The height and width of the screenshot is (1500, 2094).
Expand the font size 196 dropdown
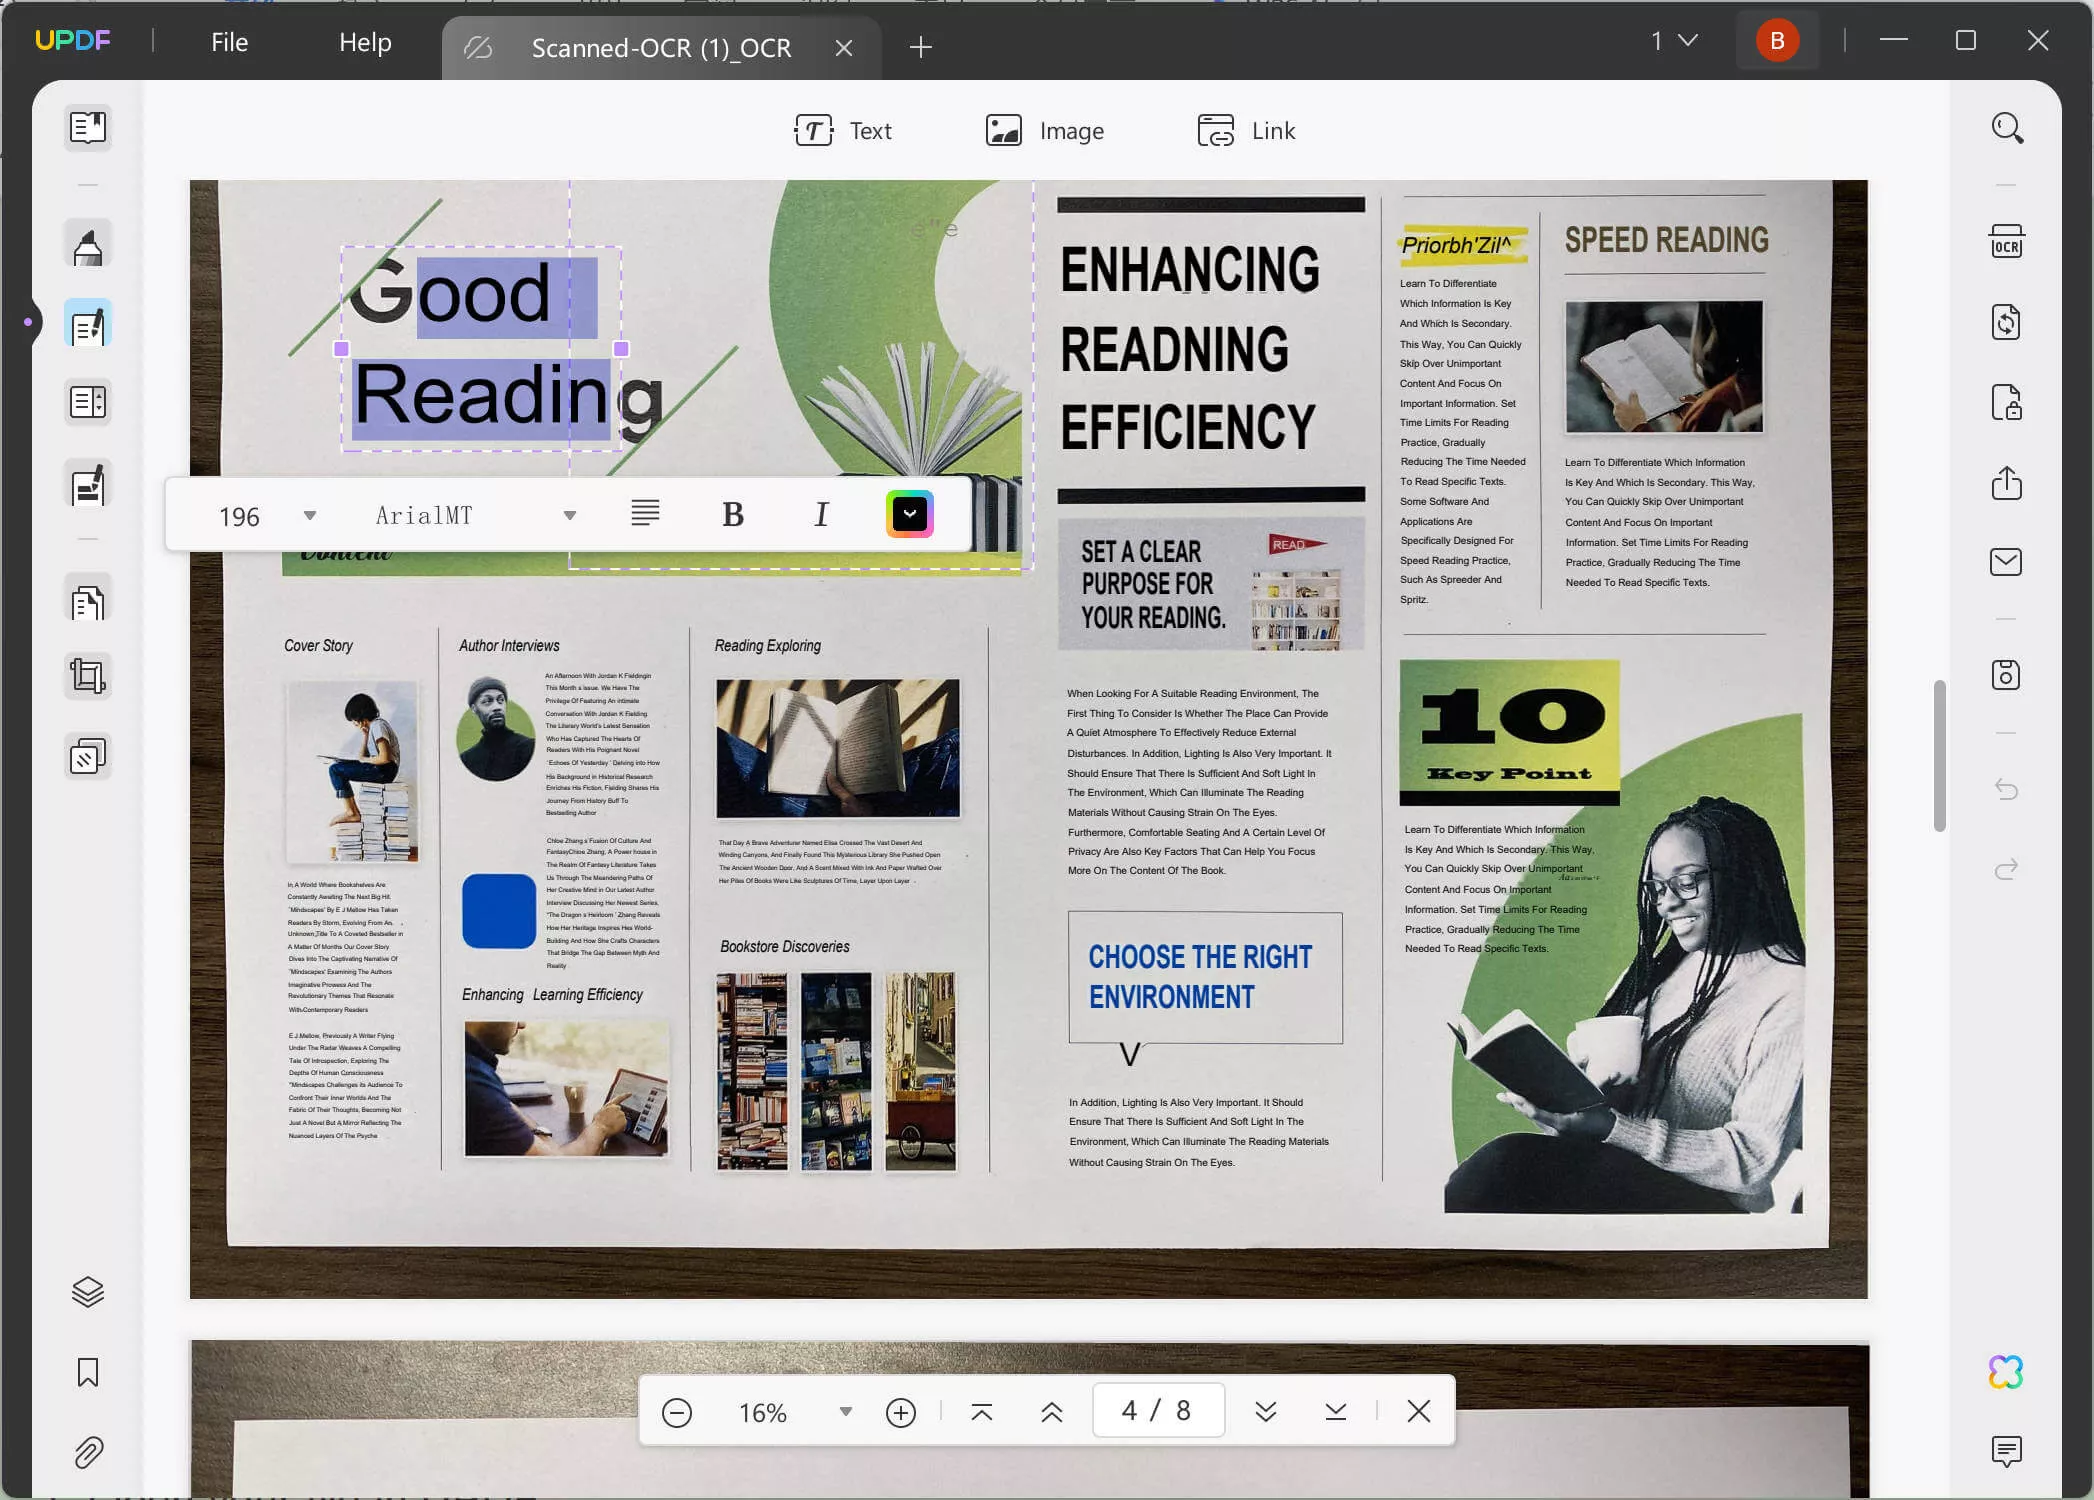tap(310, 516)
